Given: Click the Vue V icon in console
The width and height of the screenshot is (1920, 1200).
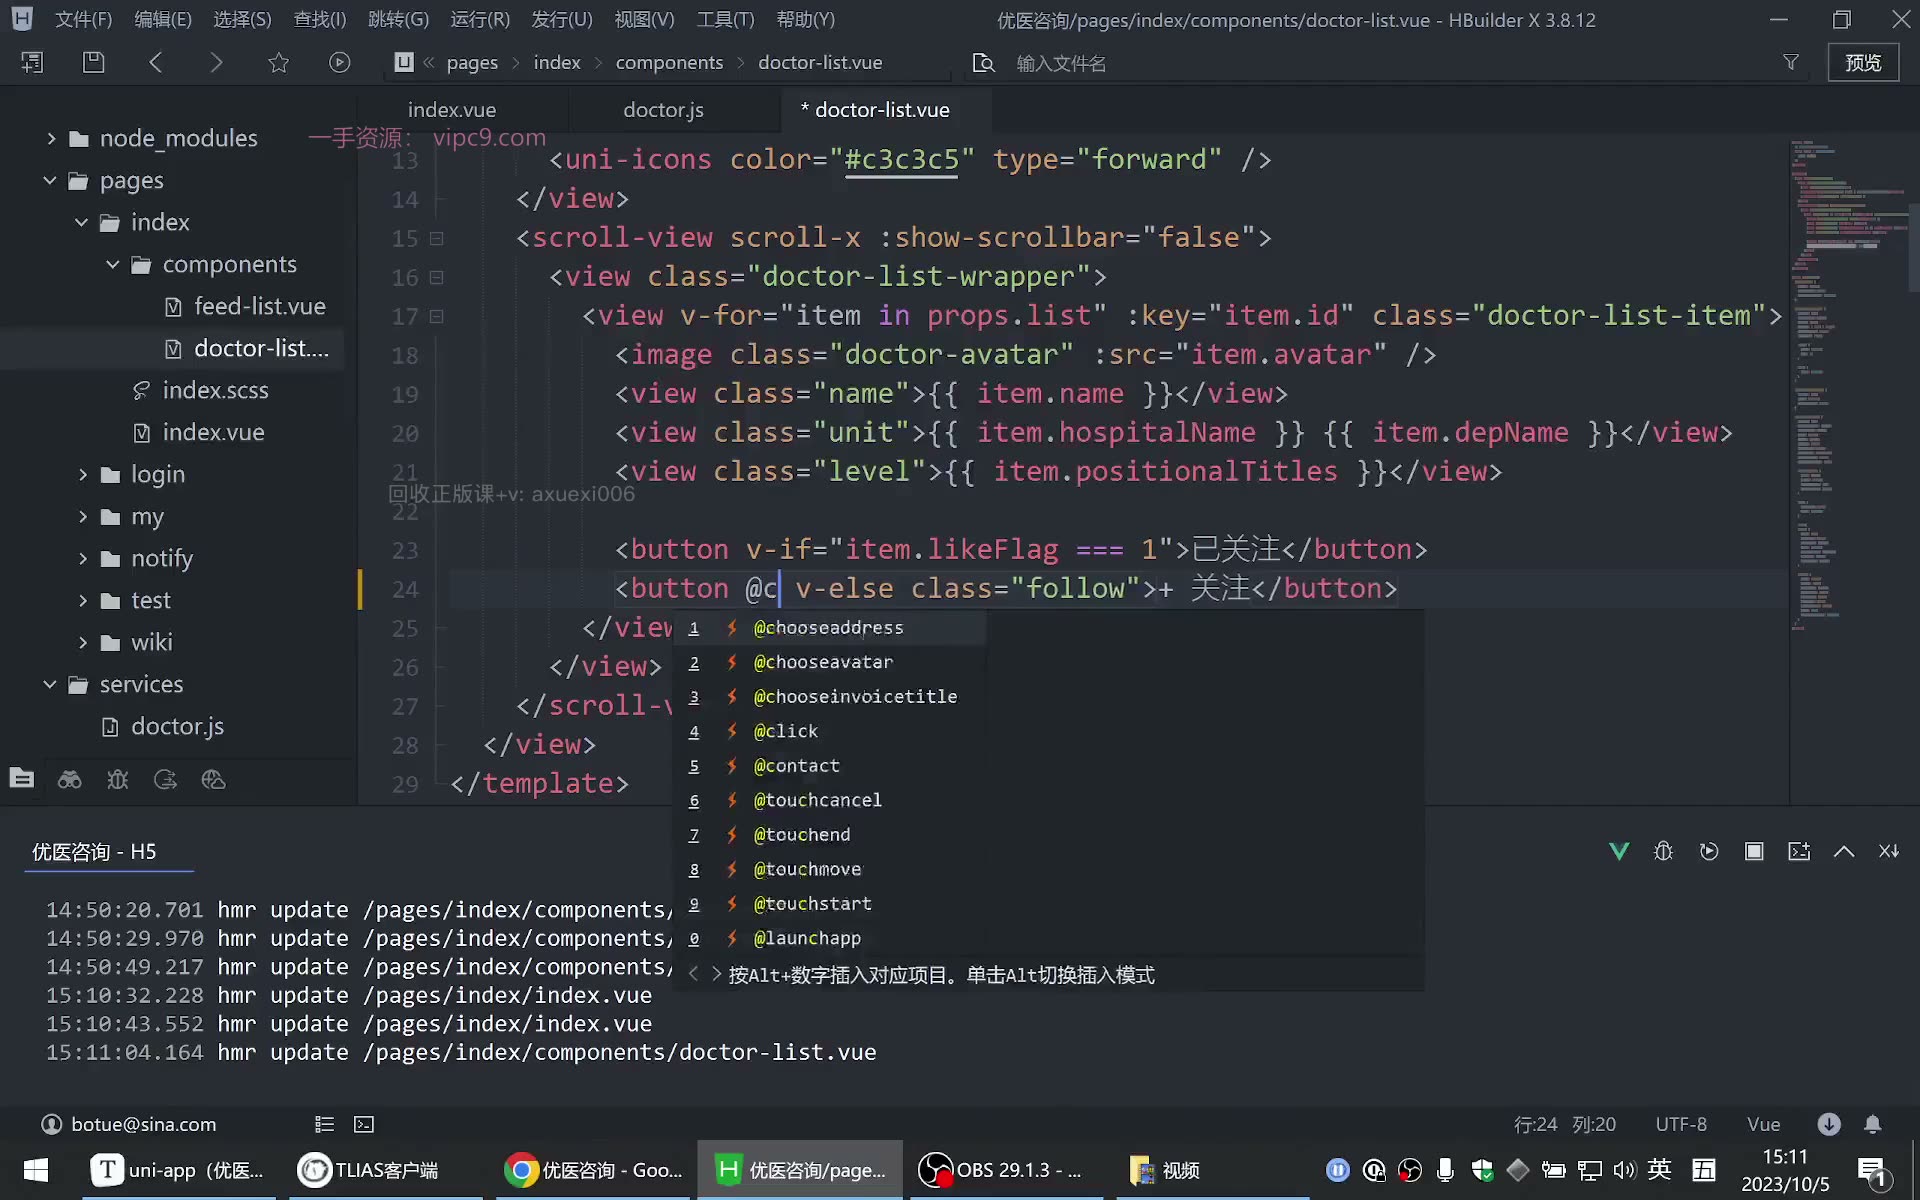Looking at the screenshot, I should [x=1619, y=851].
